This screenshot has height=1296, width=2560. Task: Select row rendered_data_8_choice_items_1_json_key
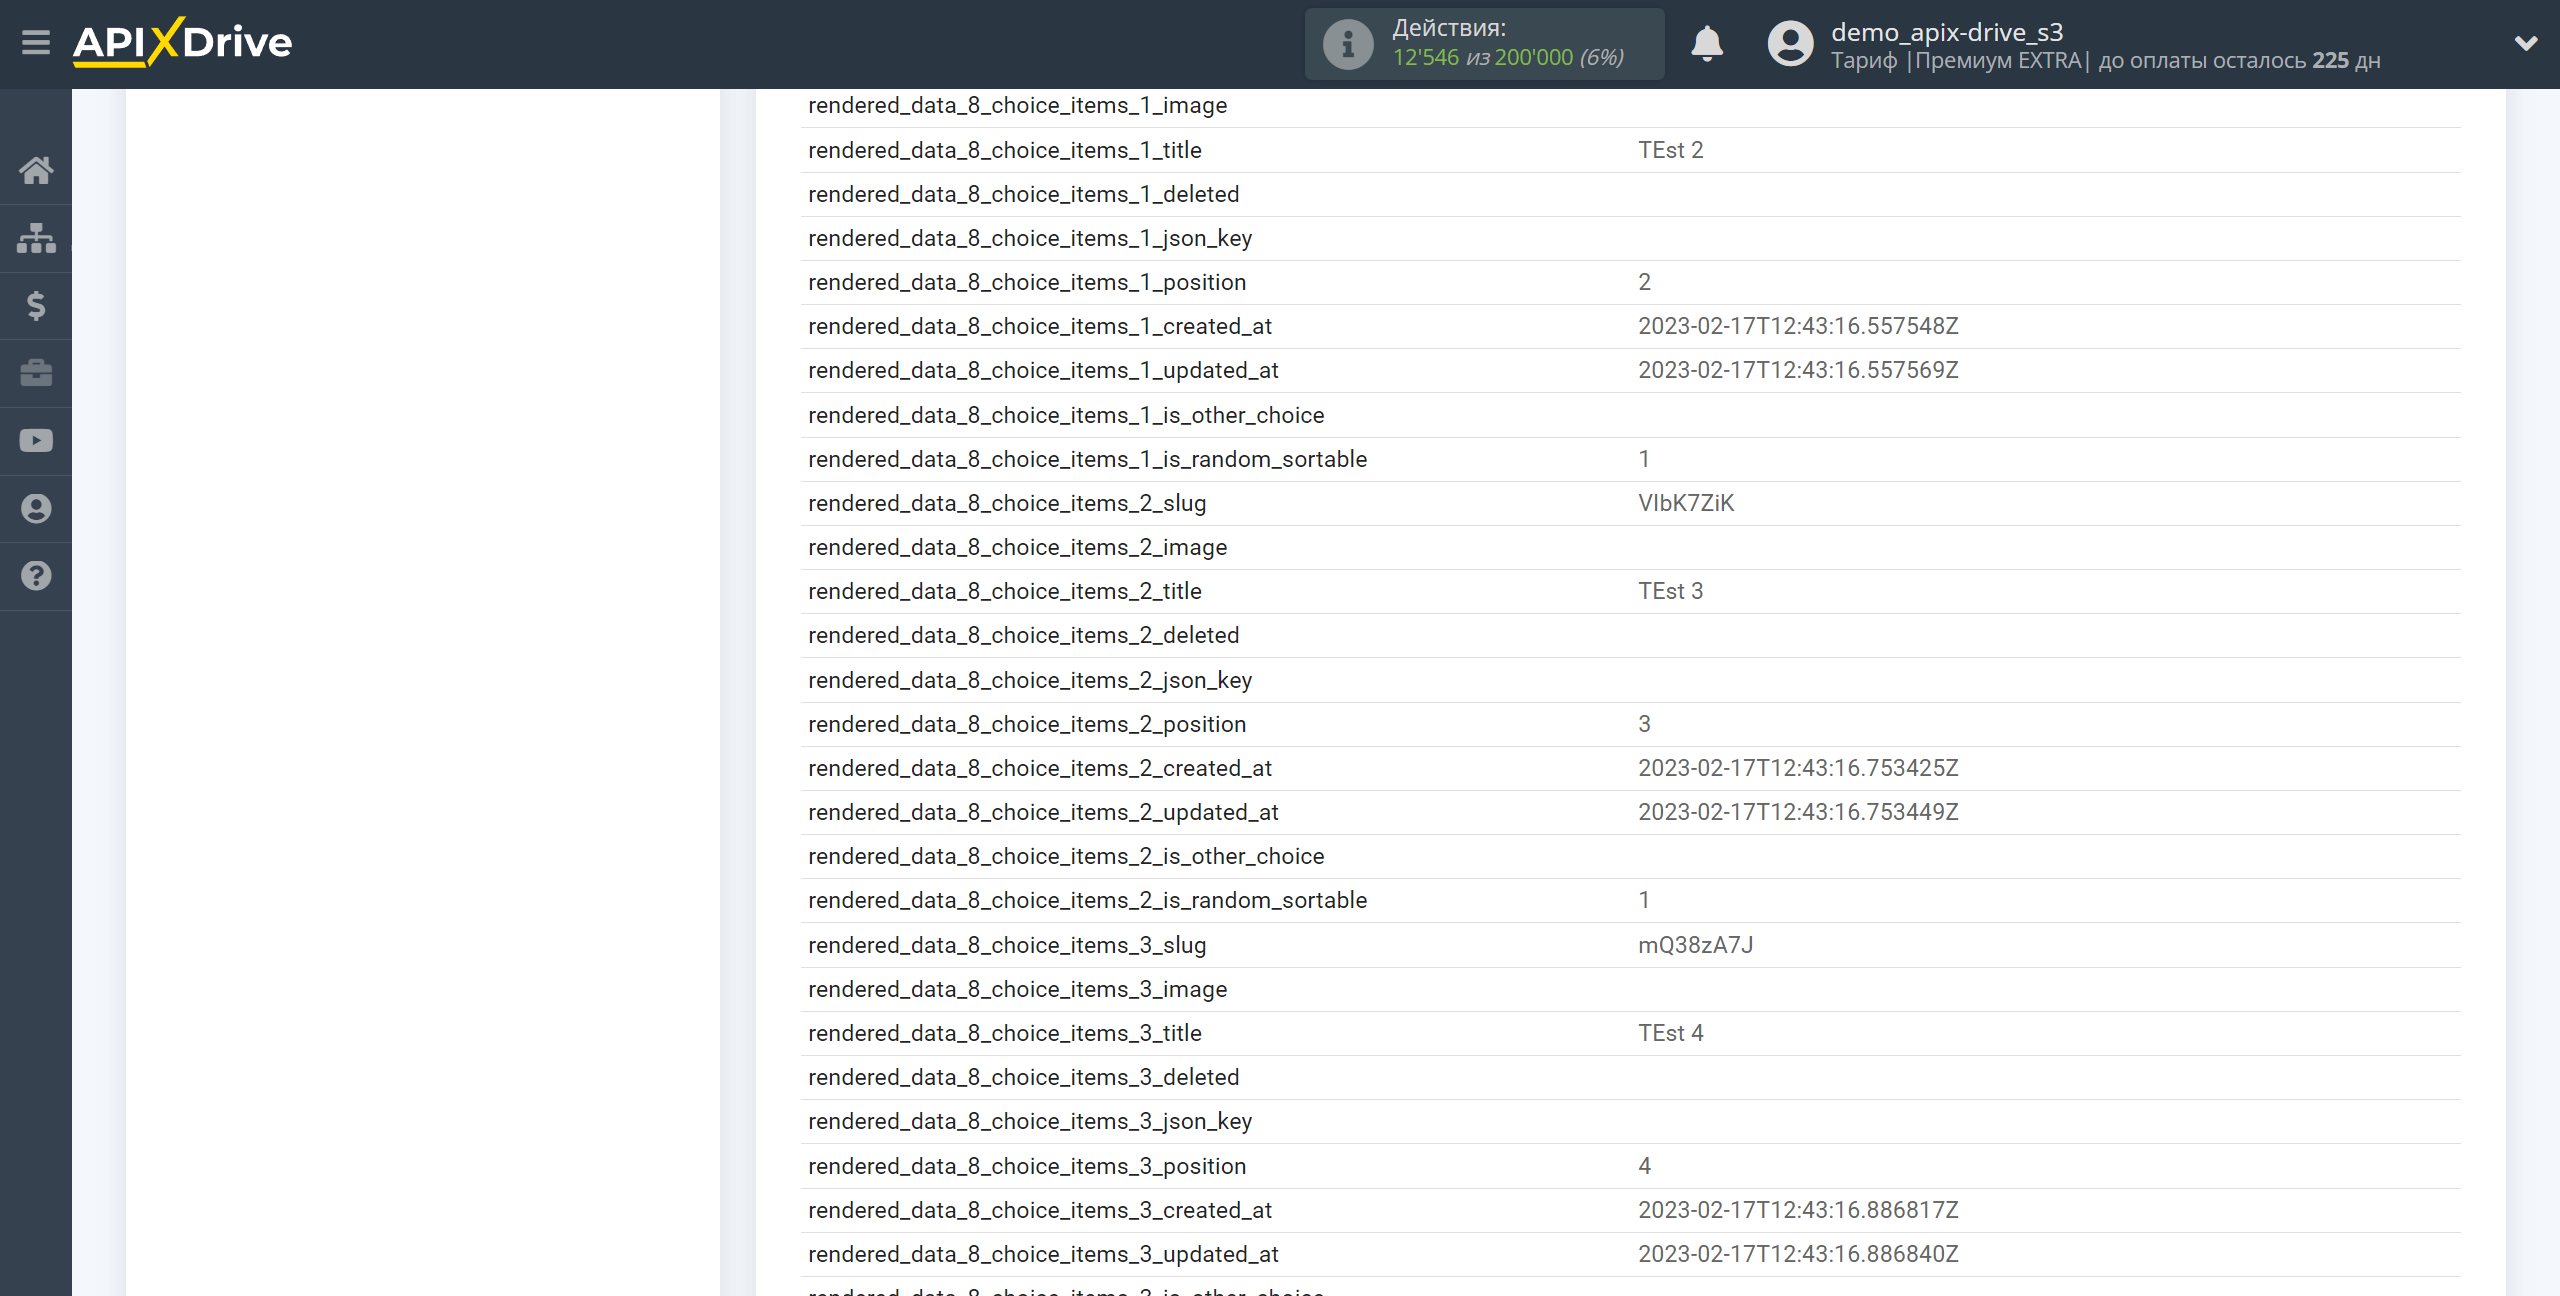(1630, 238)
